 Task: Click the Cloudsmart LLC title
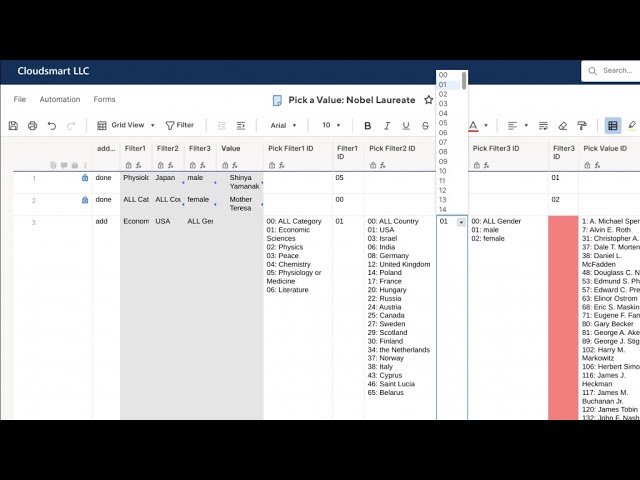tap(53, 71)
